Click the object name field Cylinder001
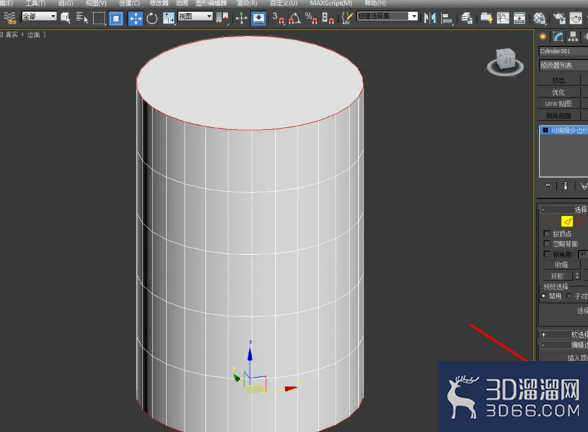The height and width of the screenshot is (432, 588). [x=563, y=51]
